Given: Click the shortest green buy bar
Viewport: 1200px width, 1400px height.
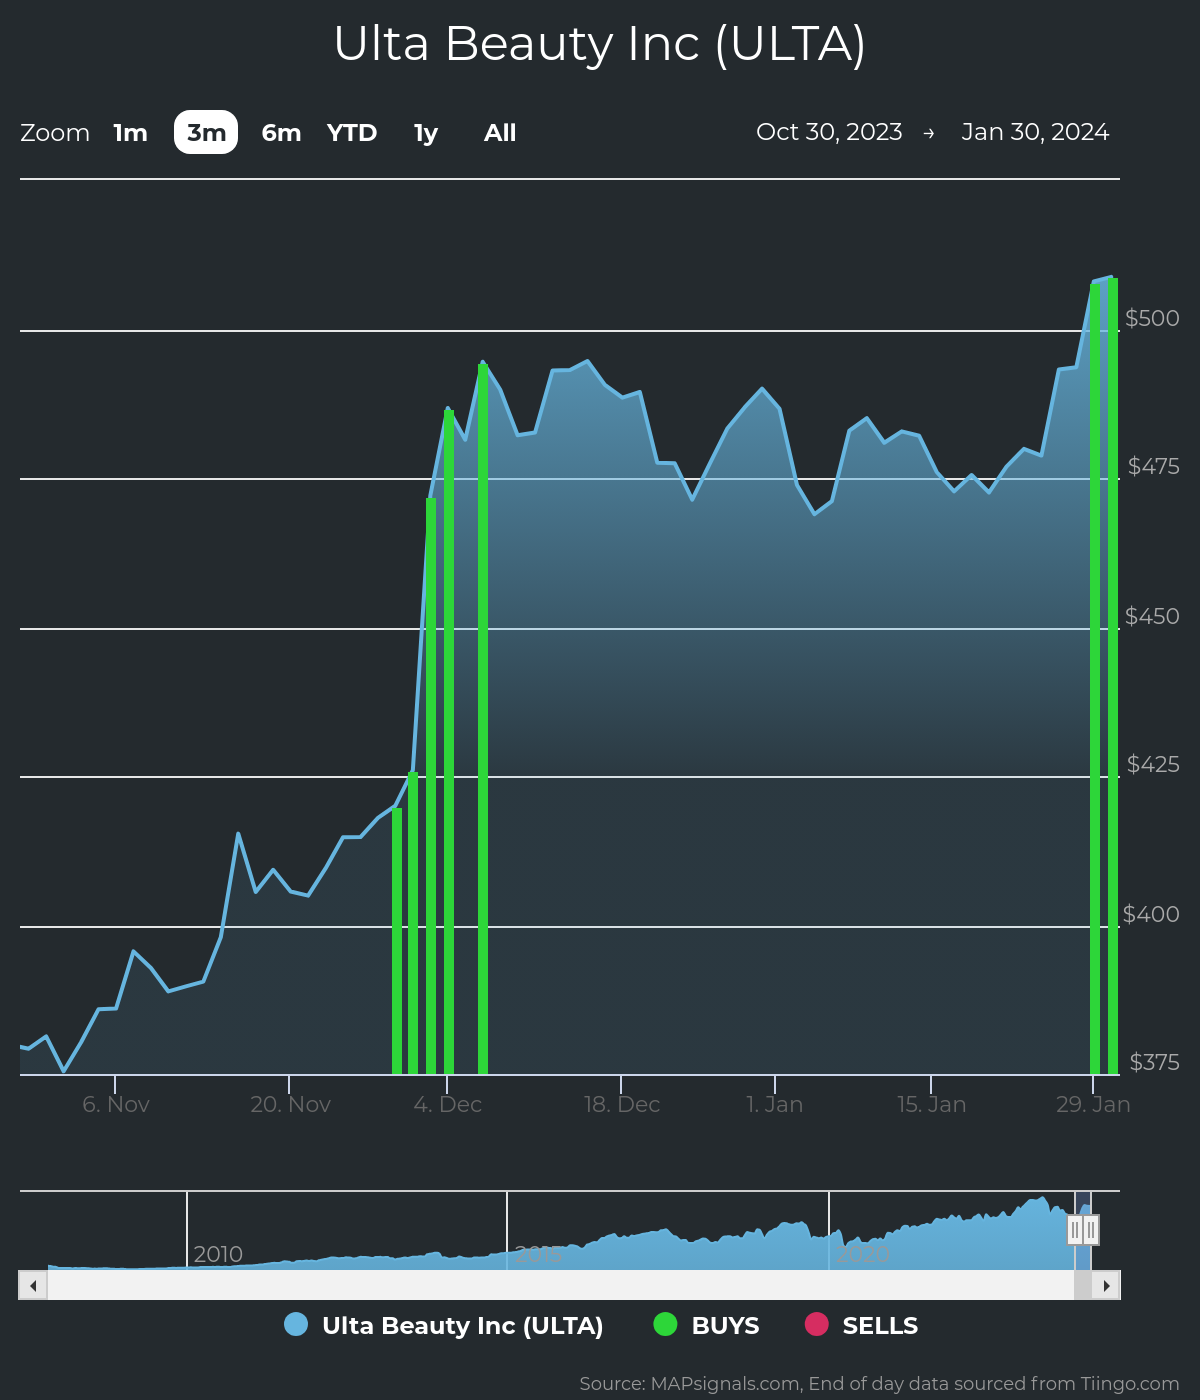Looking at the screenshot, I should [x=397, y=941].
